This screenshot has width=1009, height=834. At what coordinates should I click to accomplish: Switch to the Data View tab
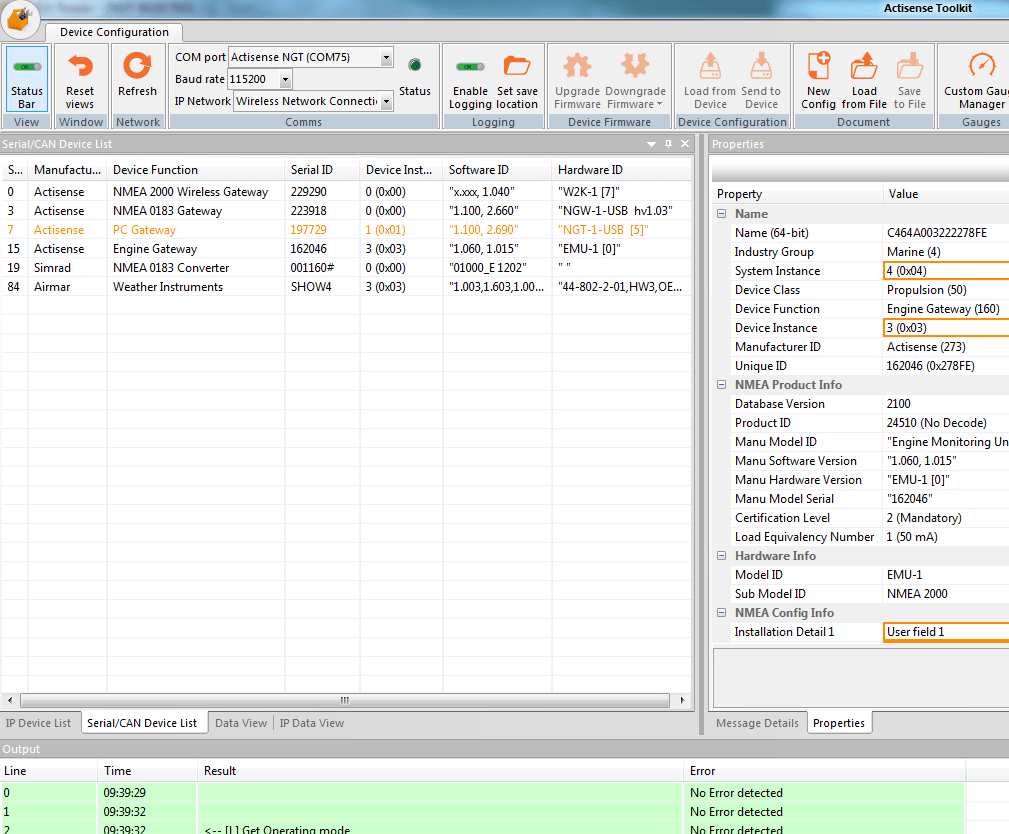point(241,723)
